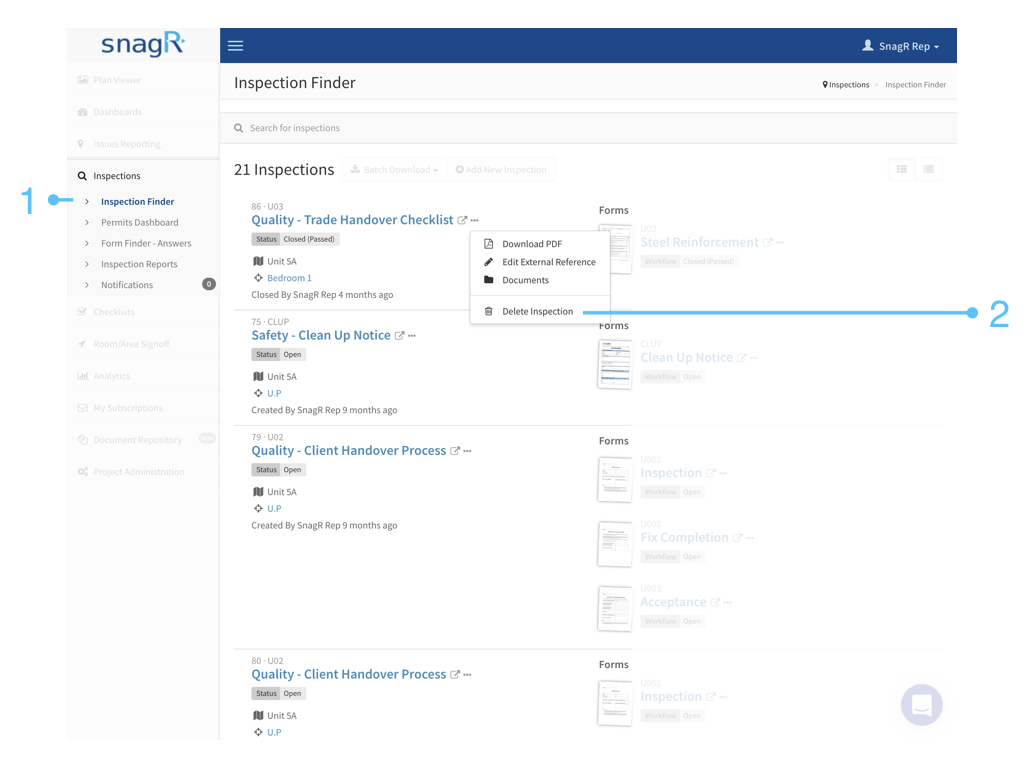
Task: Open Fix Completion form link
Action: 684,537
